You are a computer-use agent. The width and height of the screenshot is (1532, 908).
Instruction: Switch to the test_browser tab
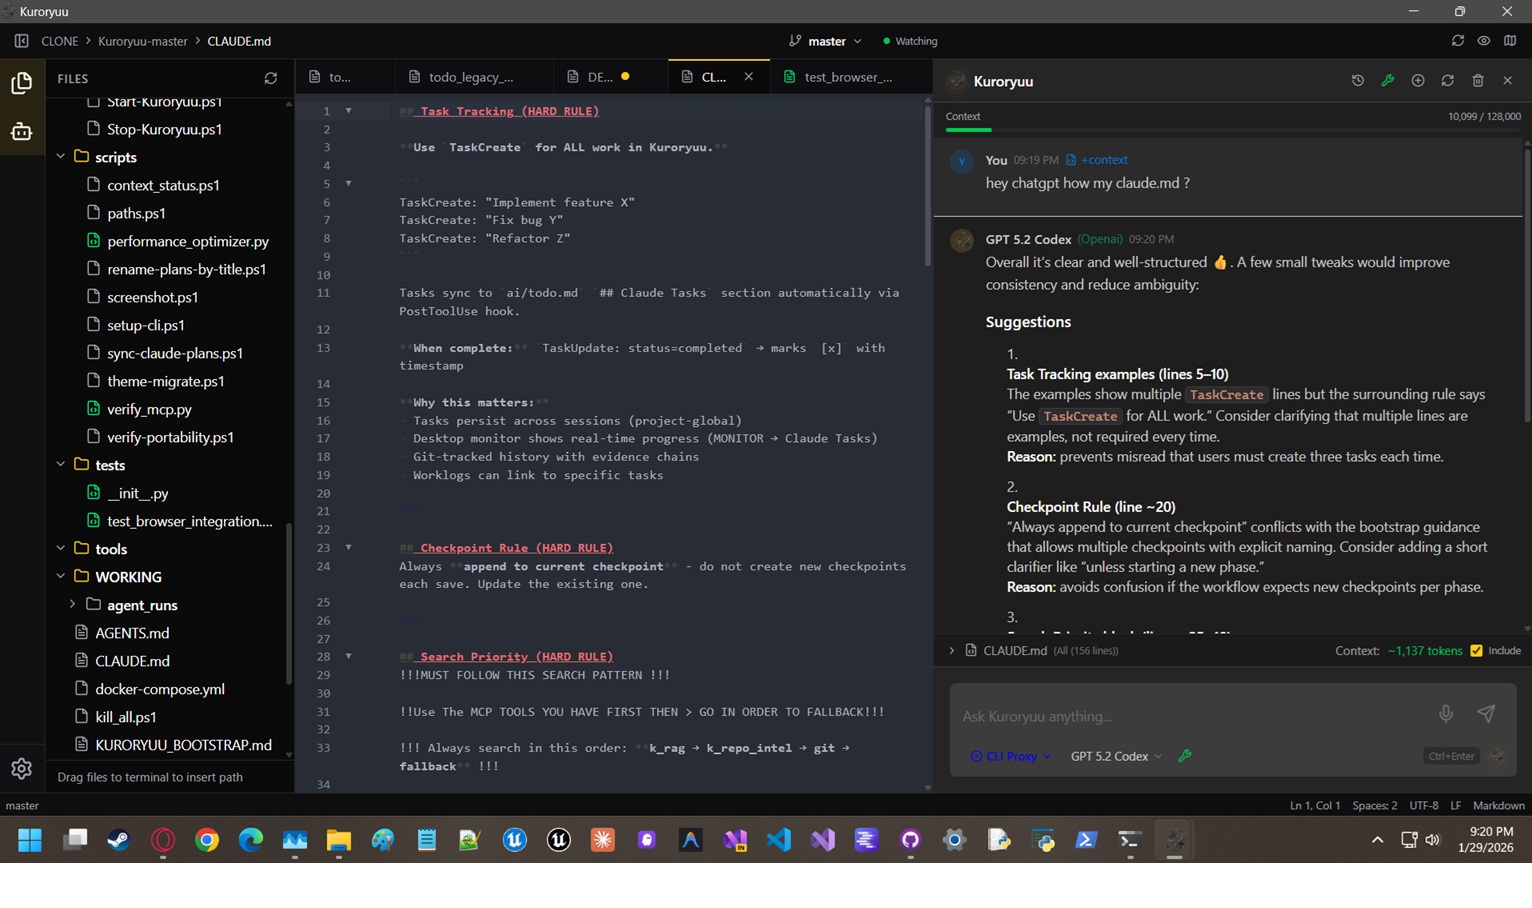(850, 76)
